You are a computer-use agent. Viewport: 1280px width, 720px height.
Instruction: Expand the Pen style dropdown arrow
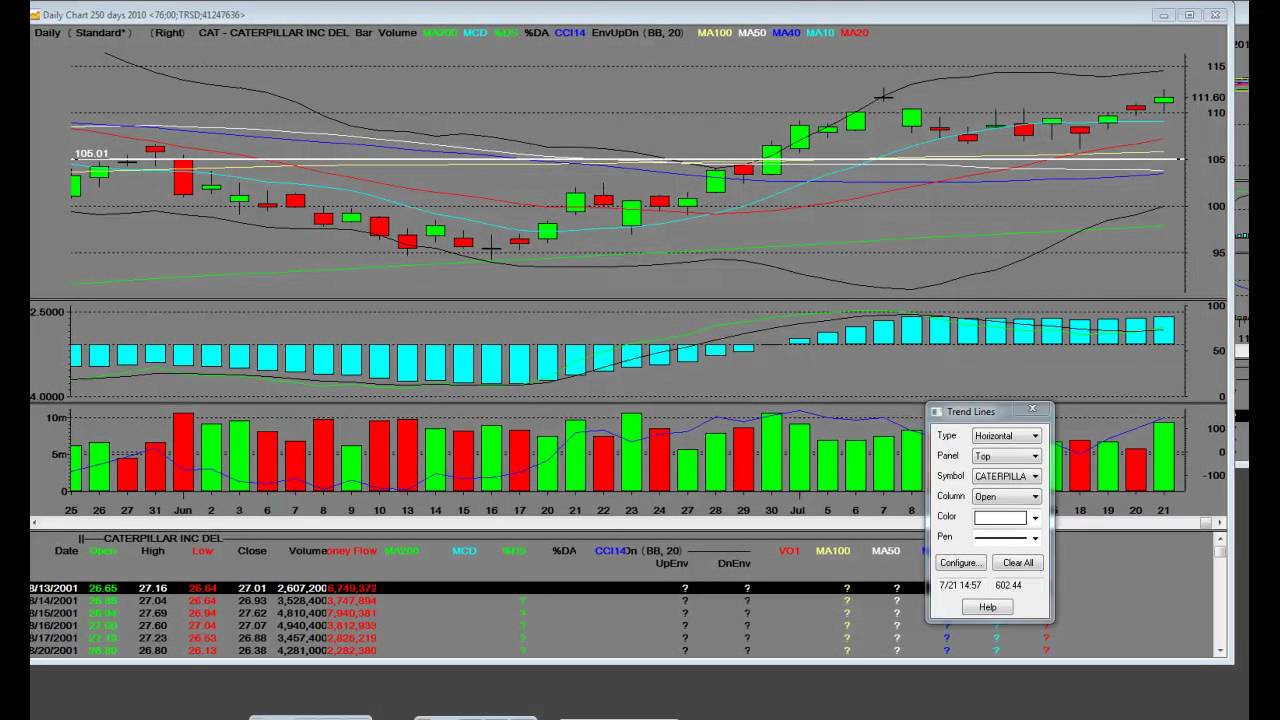[x=1035, y=538]
